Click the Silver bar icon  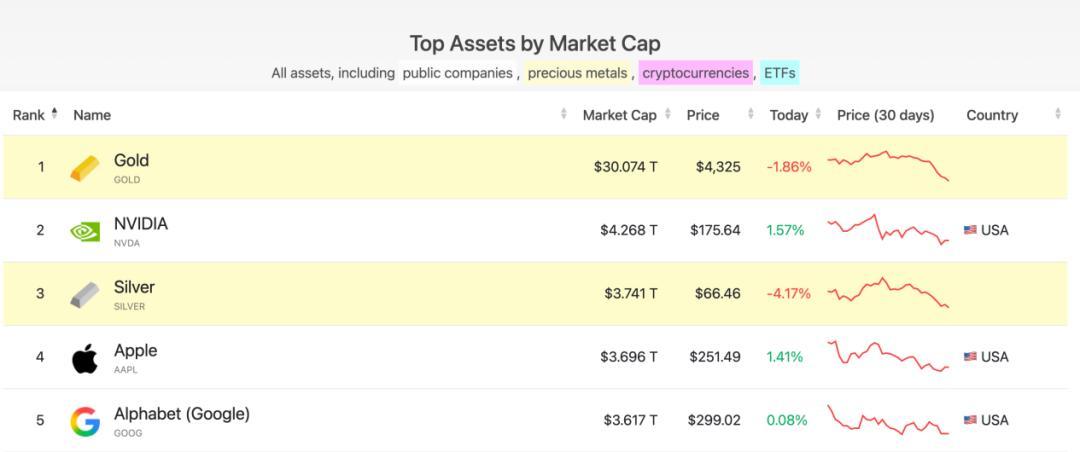(85, 294)
